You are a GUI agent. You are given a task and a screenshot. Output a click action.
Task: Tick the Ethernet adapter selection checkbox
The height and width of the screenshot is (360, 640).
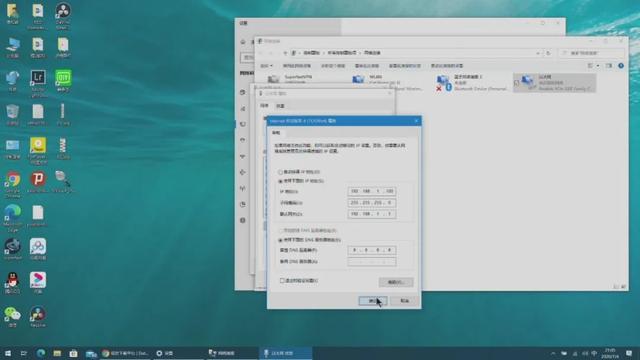pyautogui.click(x=517, y=83)
